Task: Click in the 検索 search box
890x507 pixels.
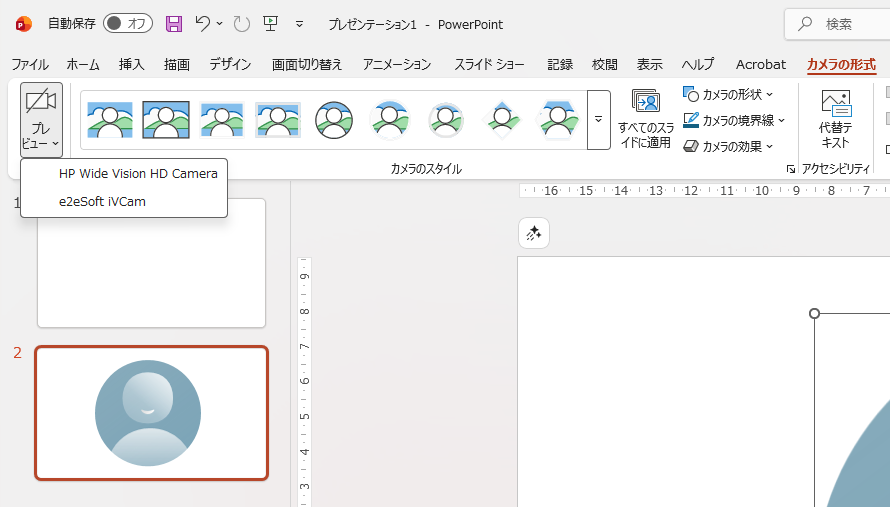Action: (x=837, y=24)
